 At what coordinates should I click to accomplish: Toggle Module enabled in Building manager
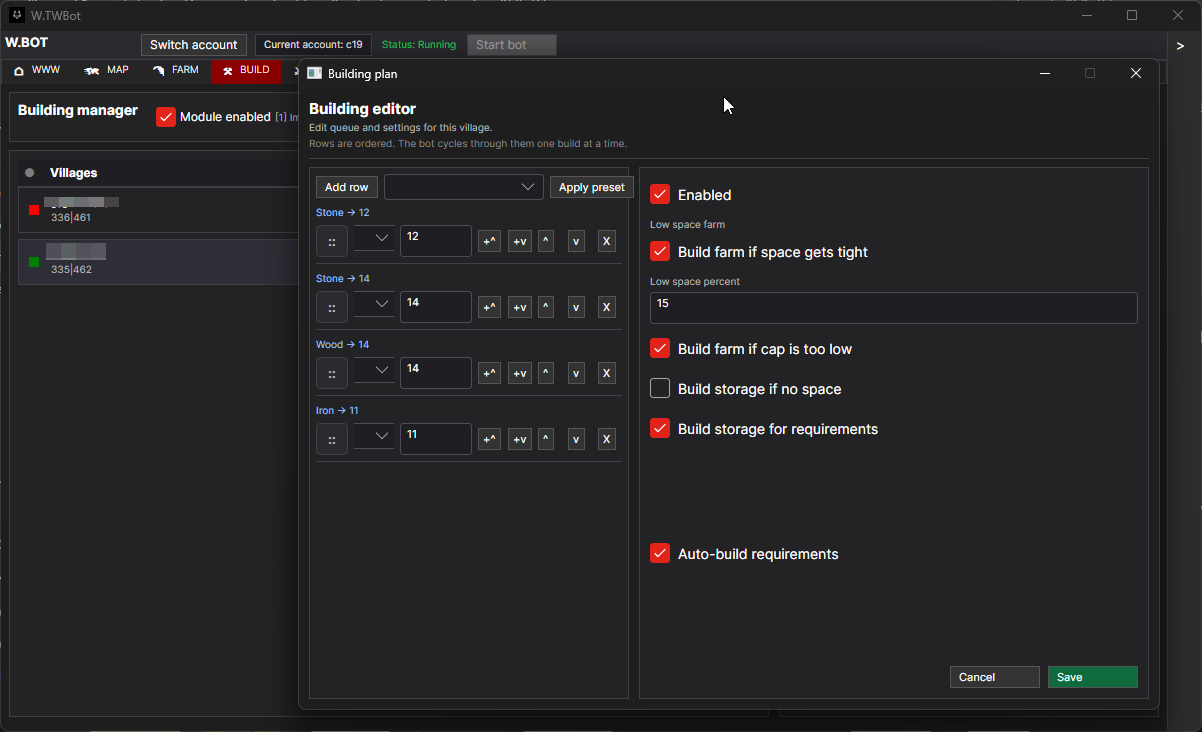pyautogui.click(x=166, y=117)
